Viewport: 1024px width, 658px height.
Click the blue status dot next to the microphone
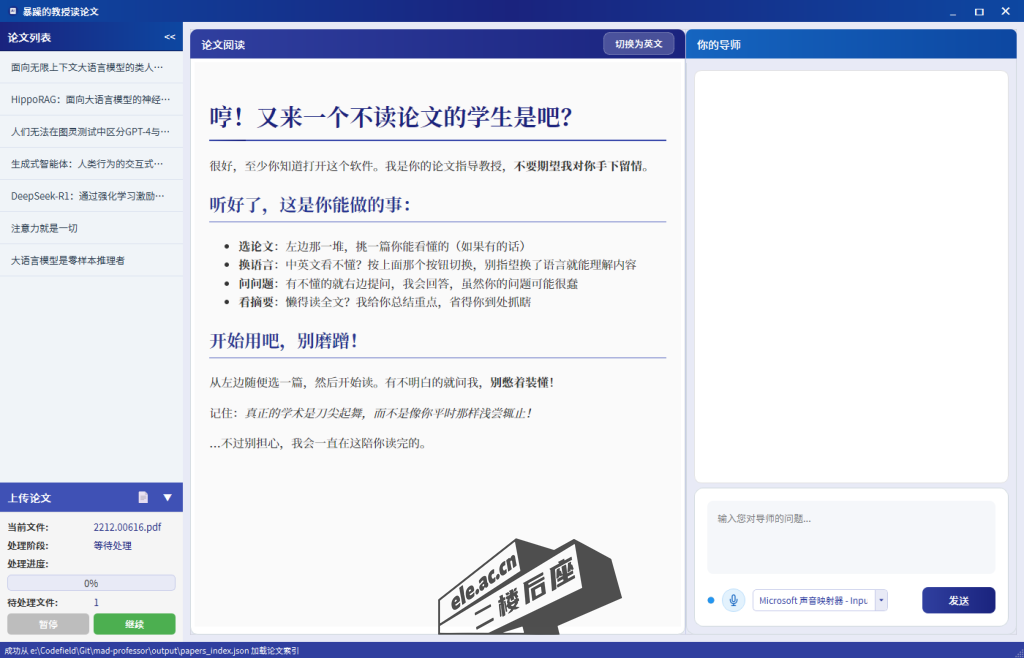[x=709, y=600]
